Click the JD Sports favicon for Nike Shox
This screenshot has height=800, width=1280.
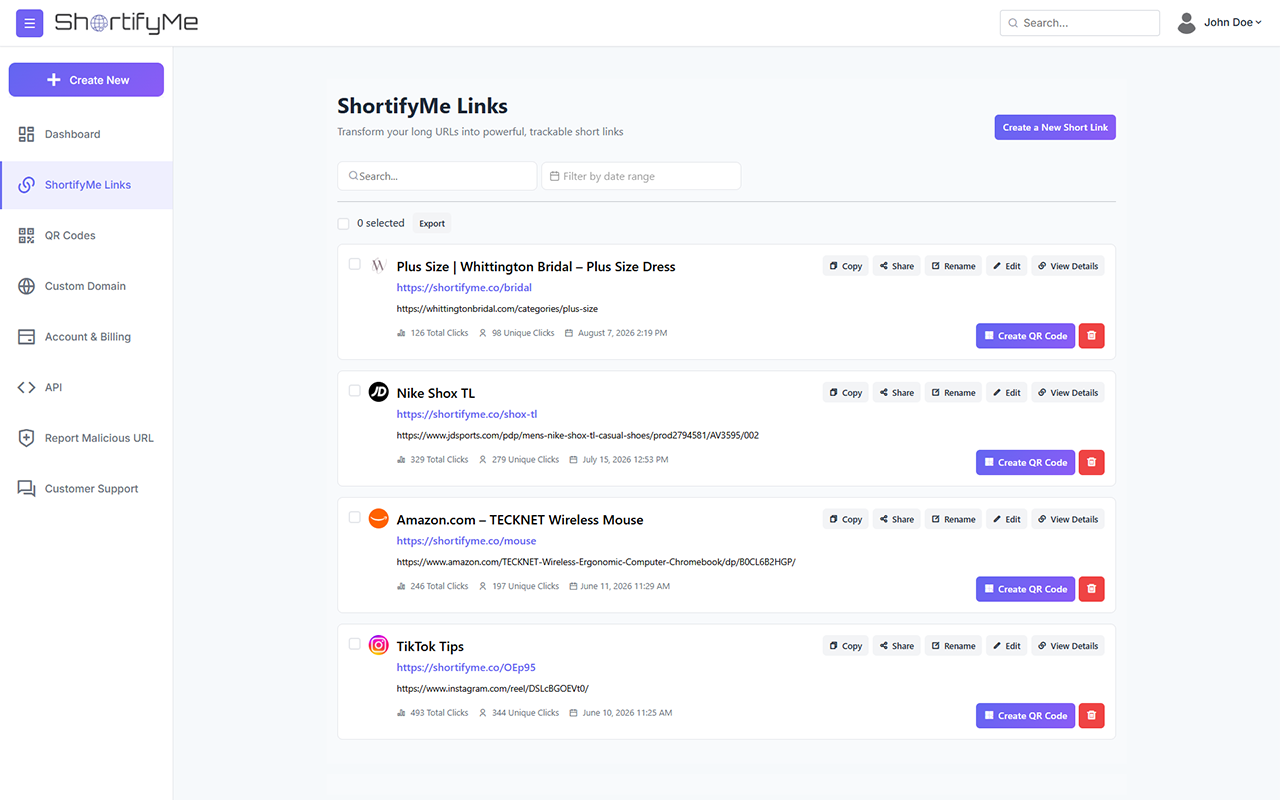coord(378,392)
